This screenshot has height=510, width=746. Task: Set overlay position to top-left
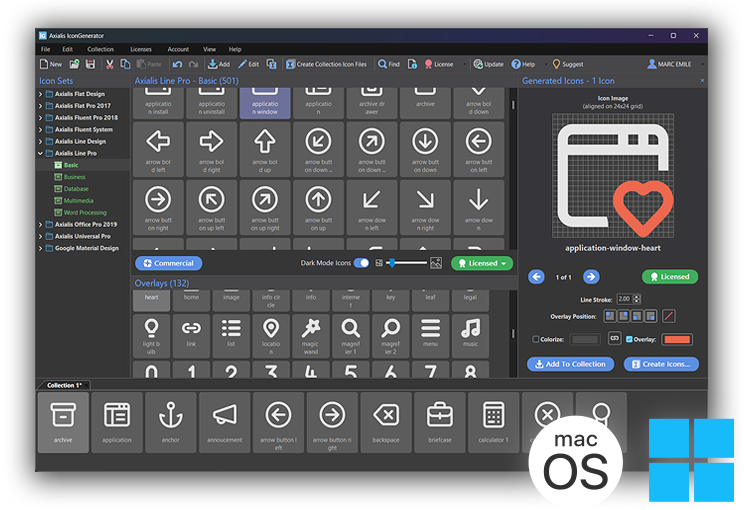click(610, 316)
